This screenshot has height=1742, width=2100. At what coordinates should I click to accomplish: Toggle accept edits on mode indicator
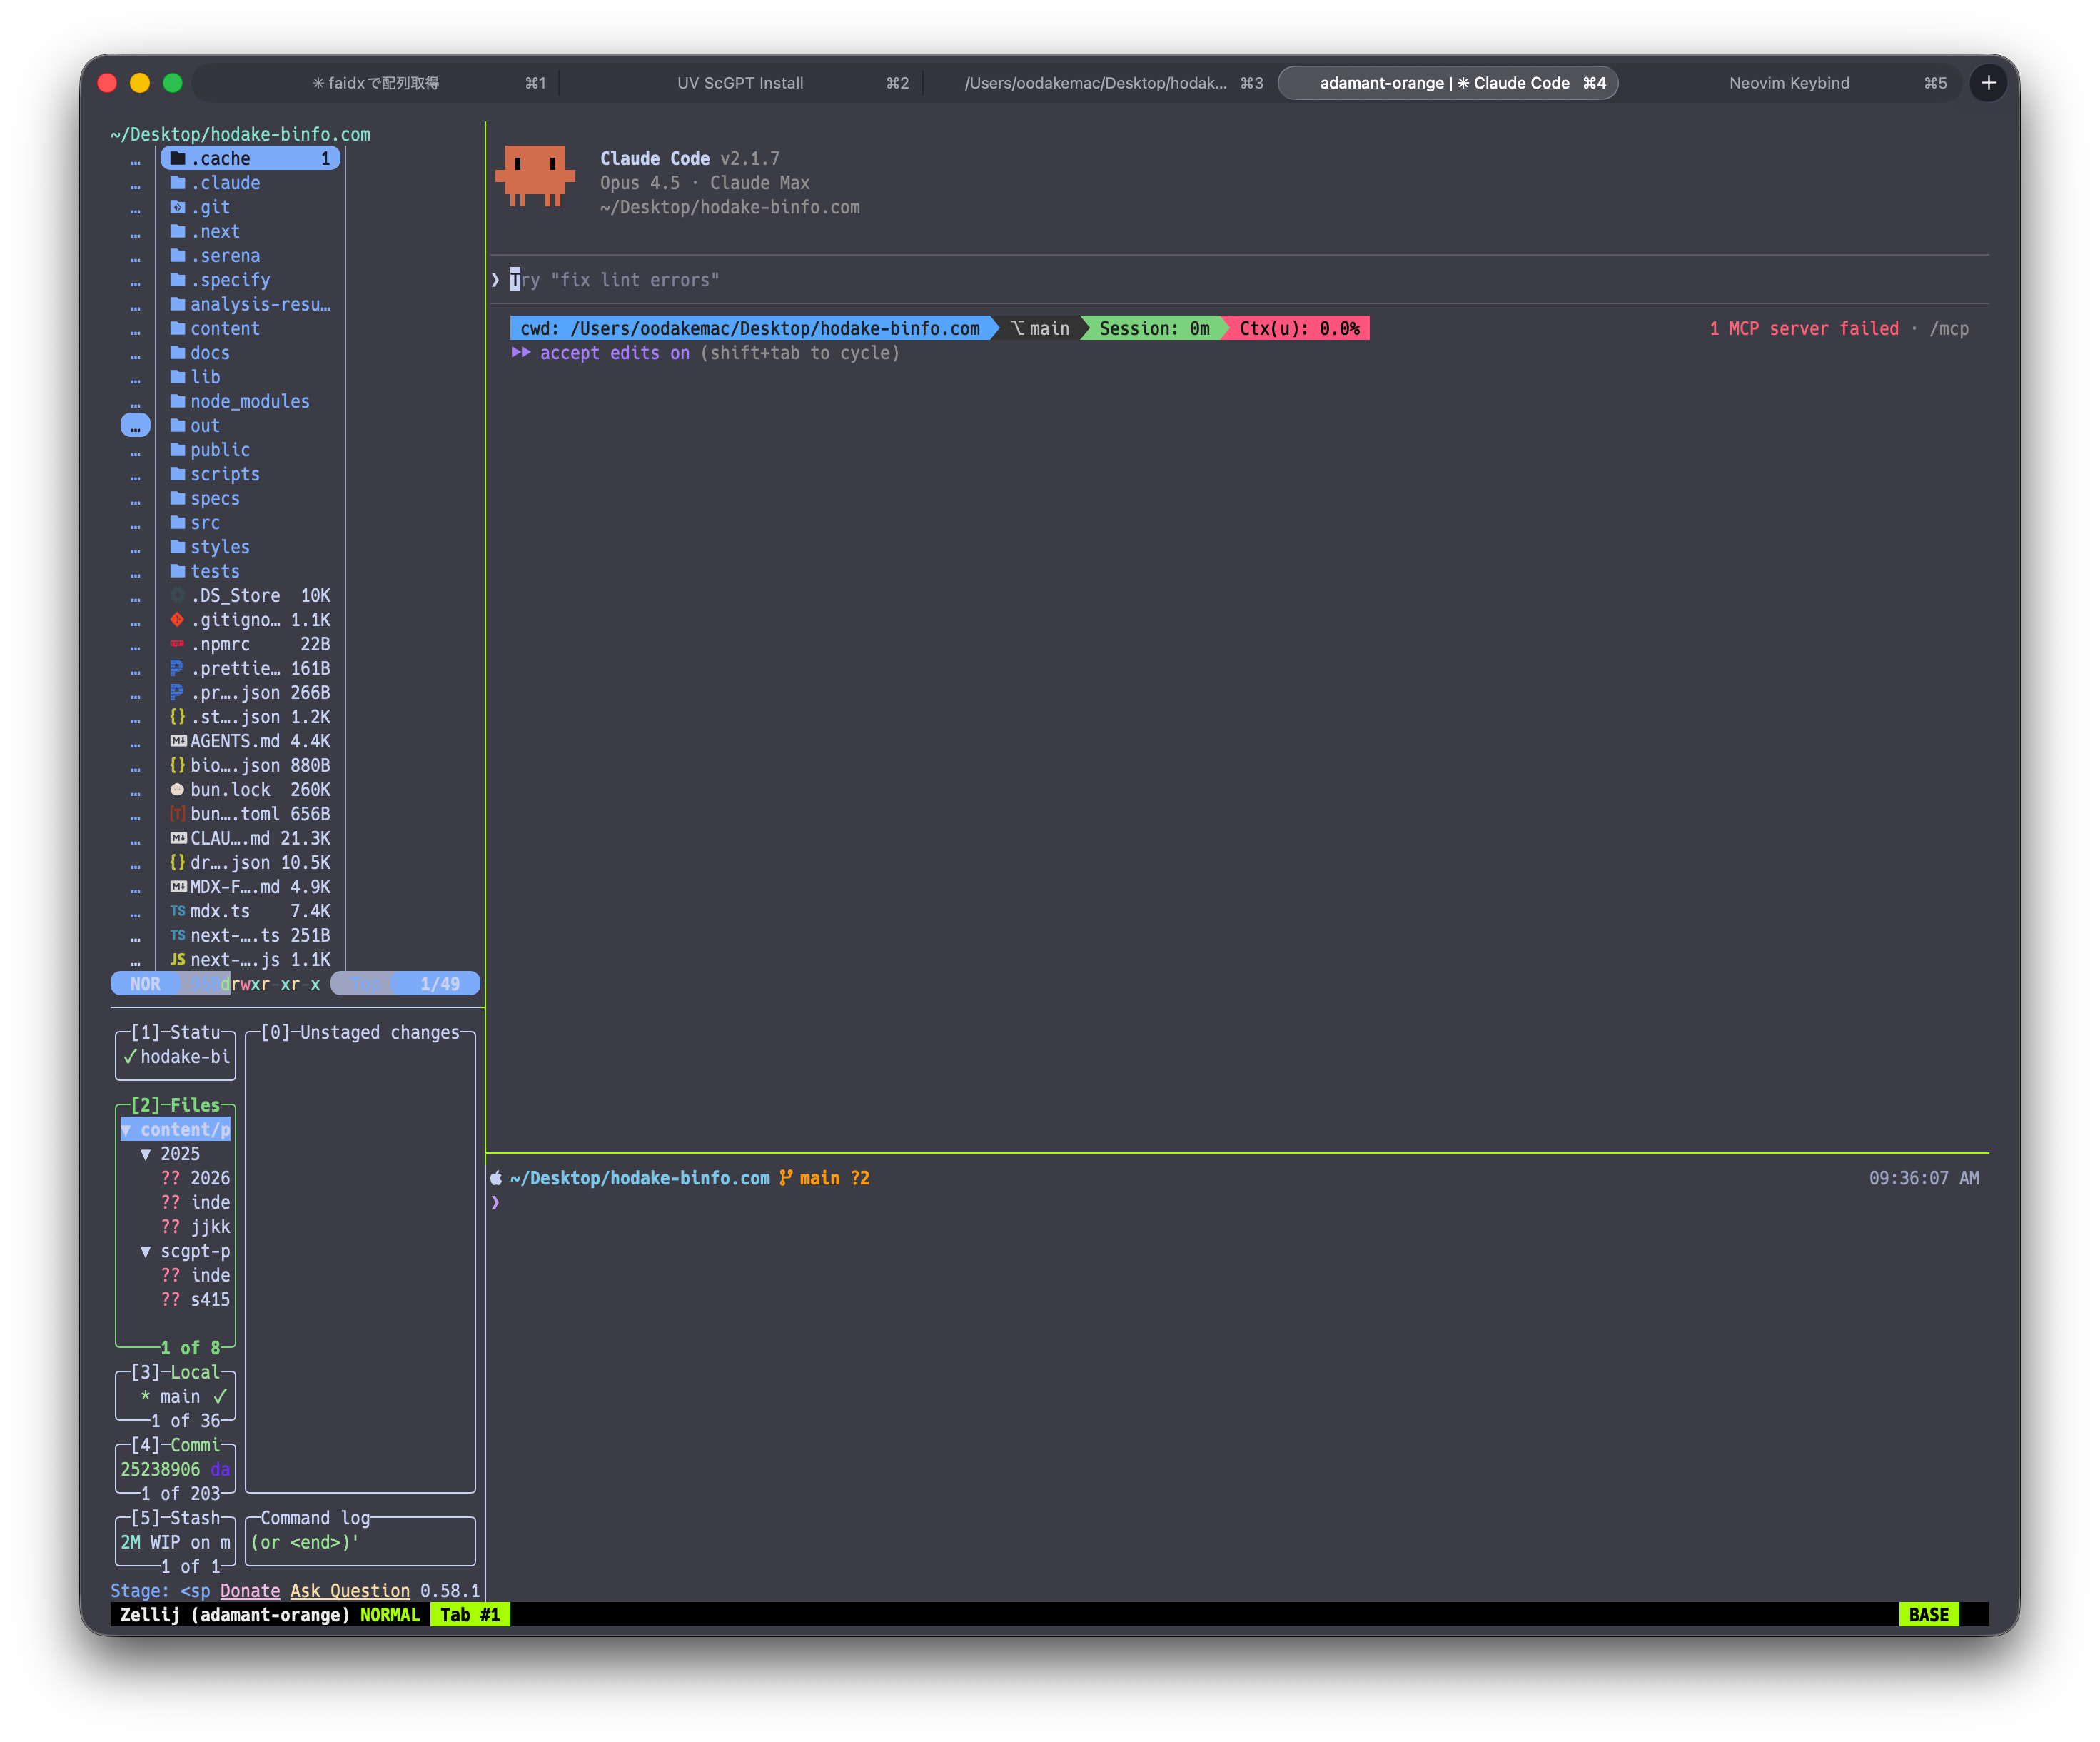614,353
